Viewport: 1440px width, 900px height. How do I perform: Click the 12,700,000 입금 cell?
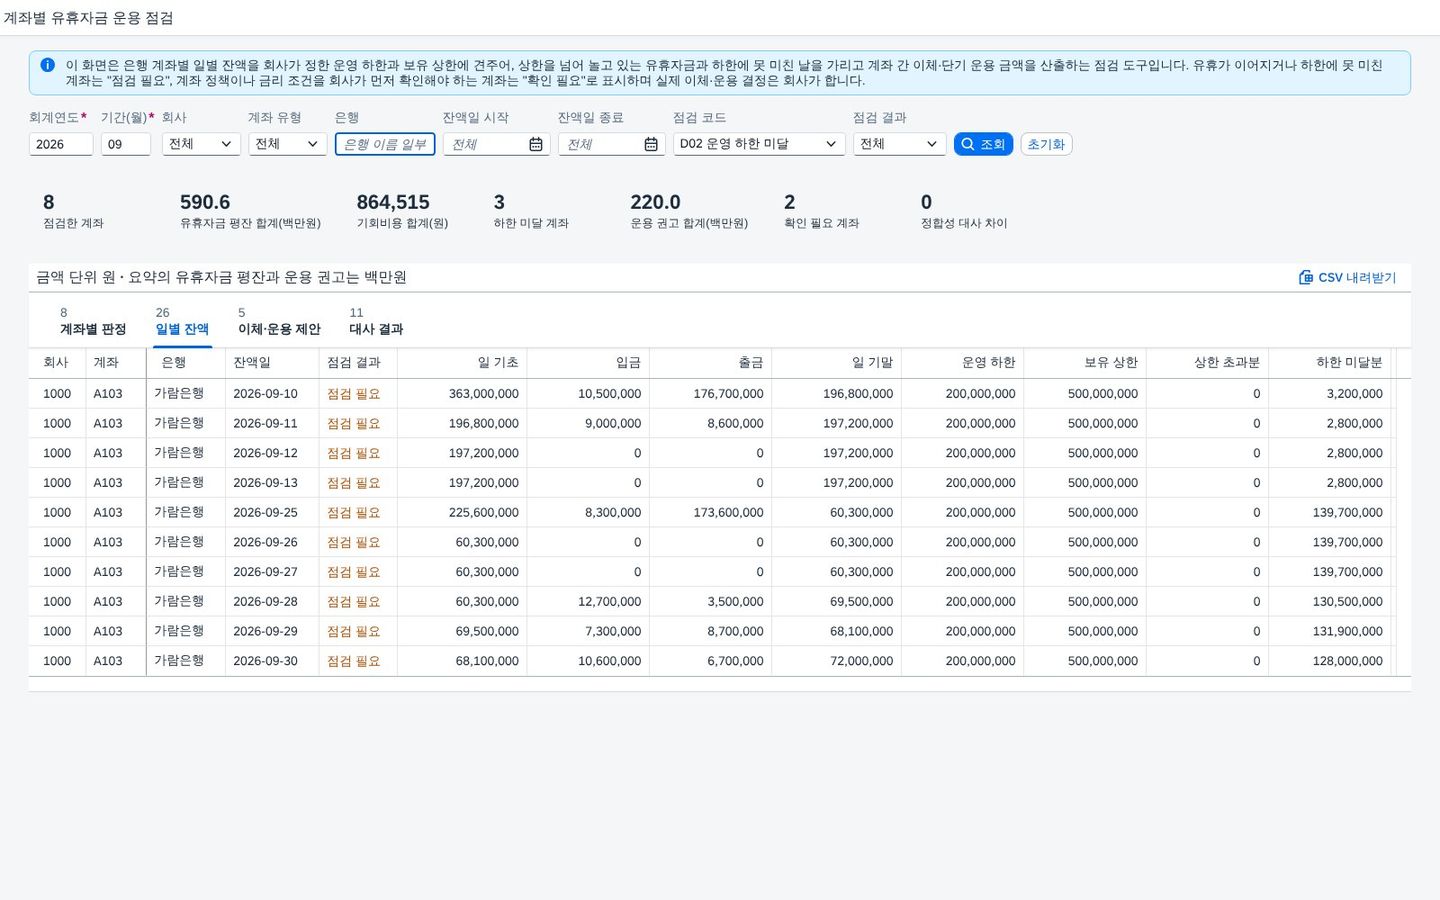(x=588, y=602)
